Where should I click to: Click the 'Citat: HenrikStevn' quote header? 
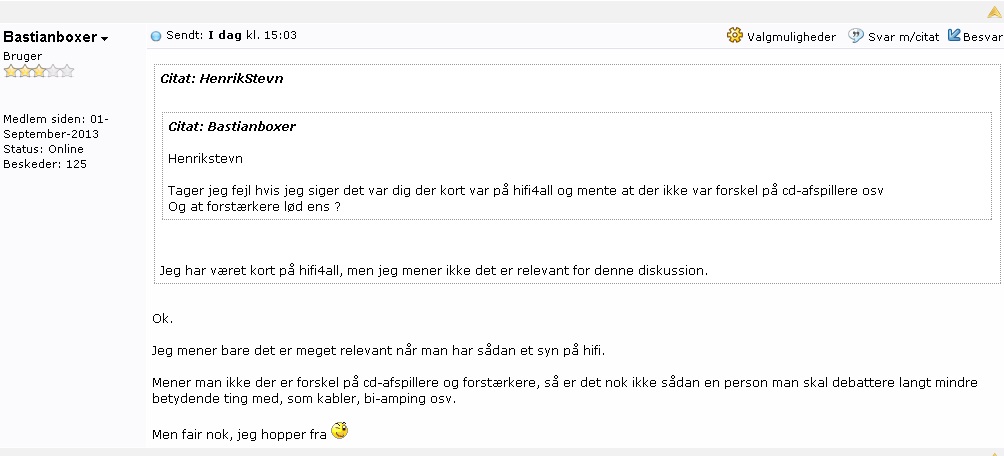(x=222, y=79)
